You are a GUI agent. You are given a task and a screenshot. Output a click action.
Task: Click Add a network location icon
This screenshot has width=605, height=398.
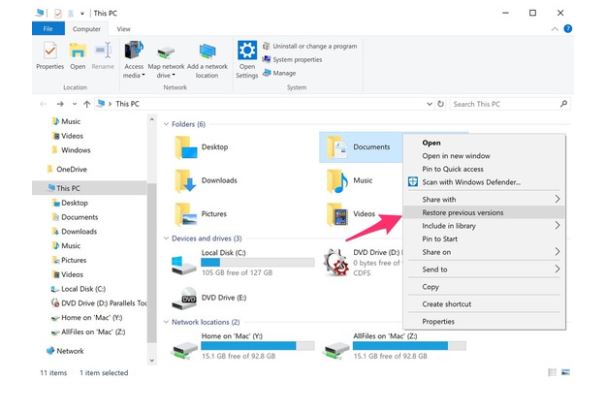207,52
